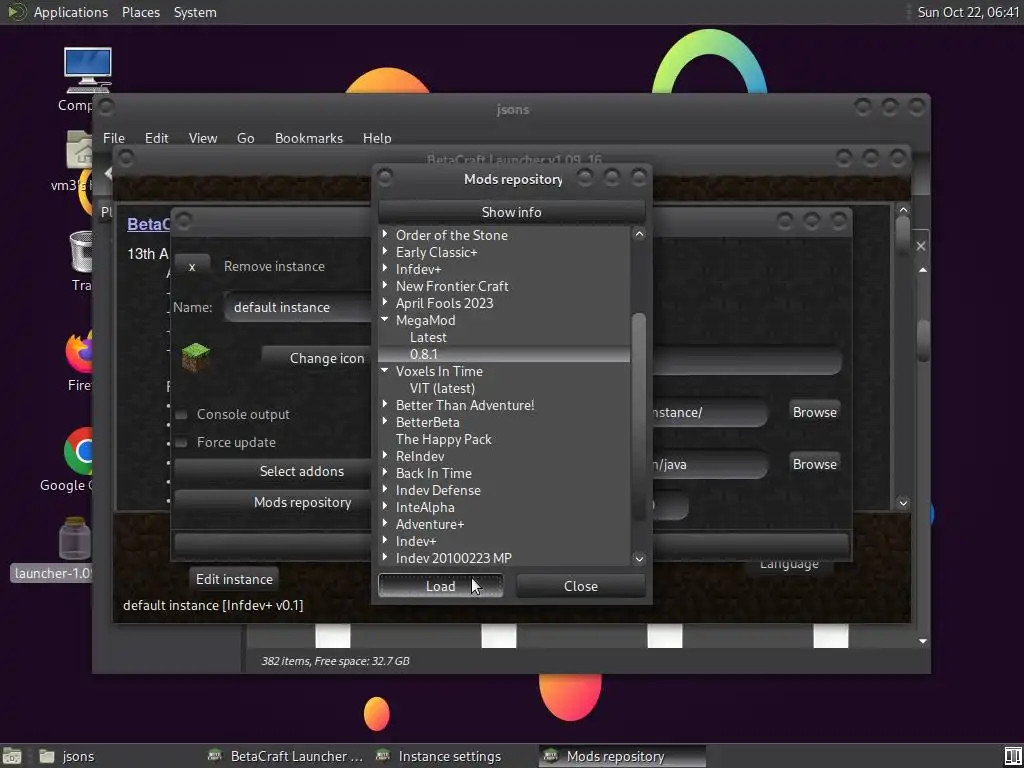Screen dimensions: 1024x768
Task: Switch to BetaCraft Launcher taskbar entry
Action: 285,756
